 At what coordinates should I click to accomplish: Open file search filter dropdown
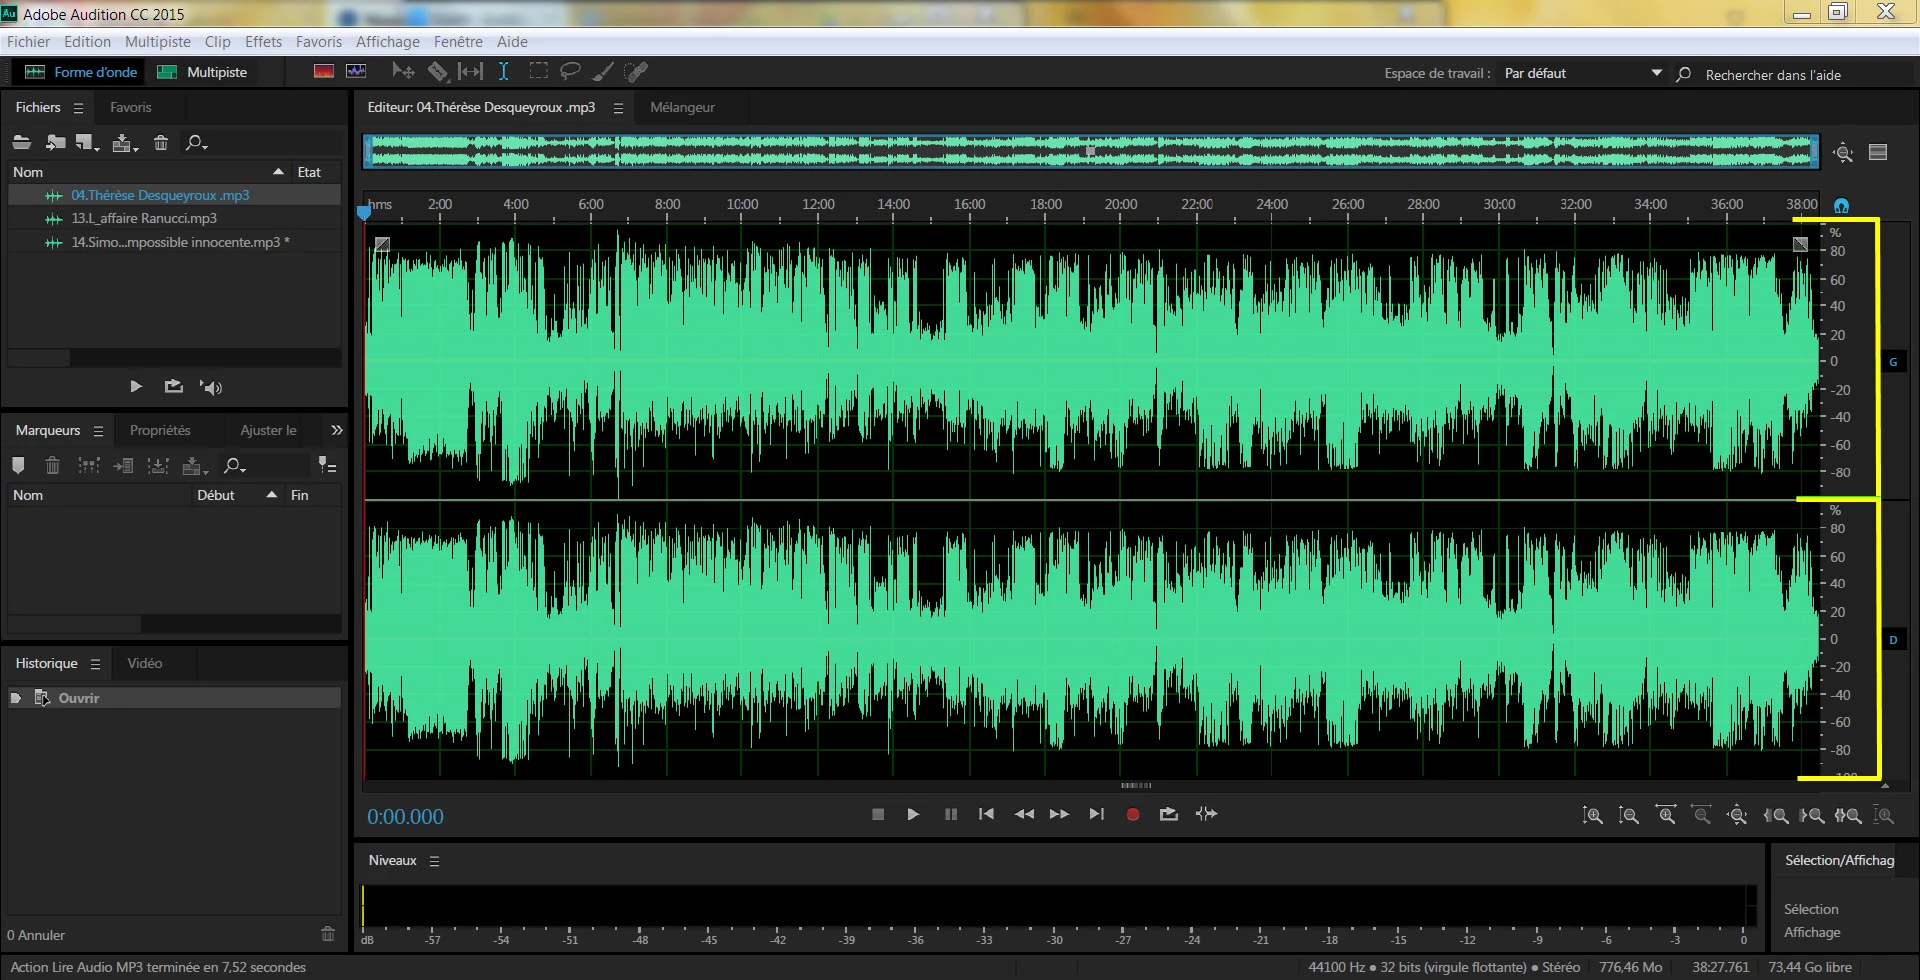click(x=196, y=143)
